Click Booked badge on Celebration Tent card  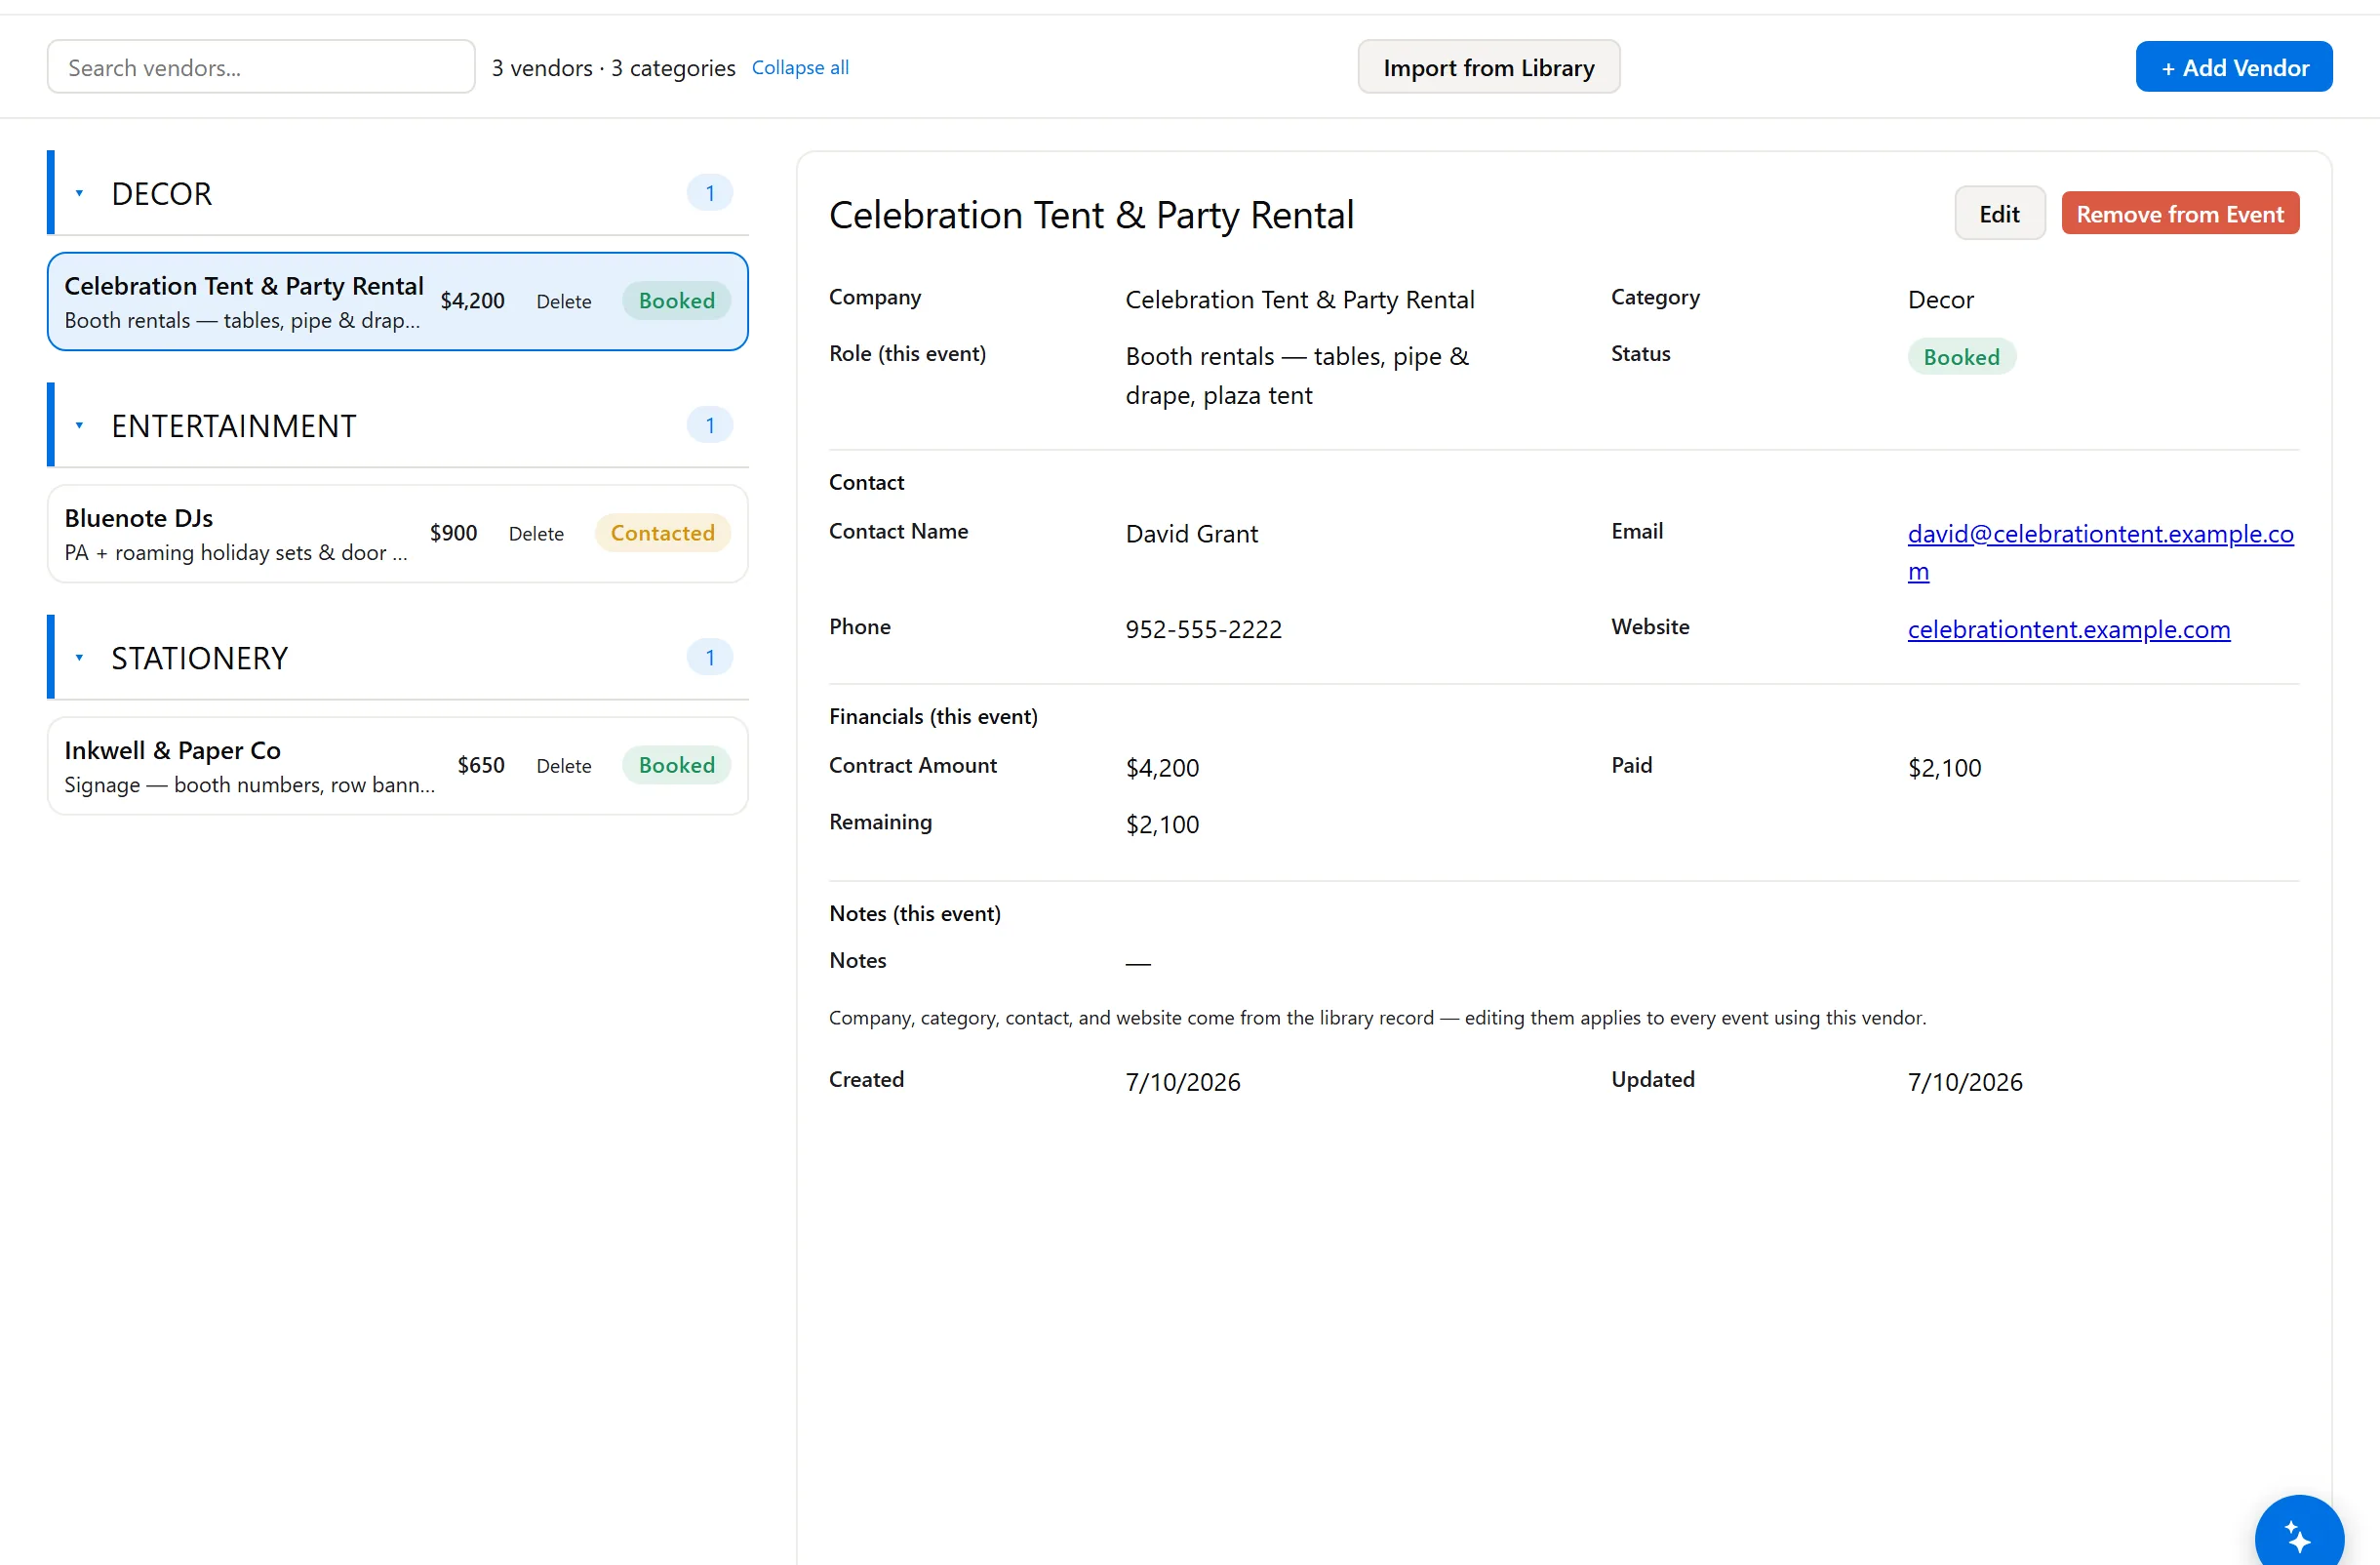tap(676, 301)
